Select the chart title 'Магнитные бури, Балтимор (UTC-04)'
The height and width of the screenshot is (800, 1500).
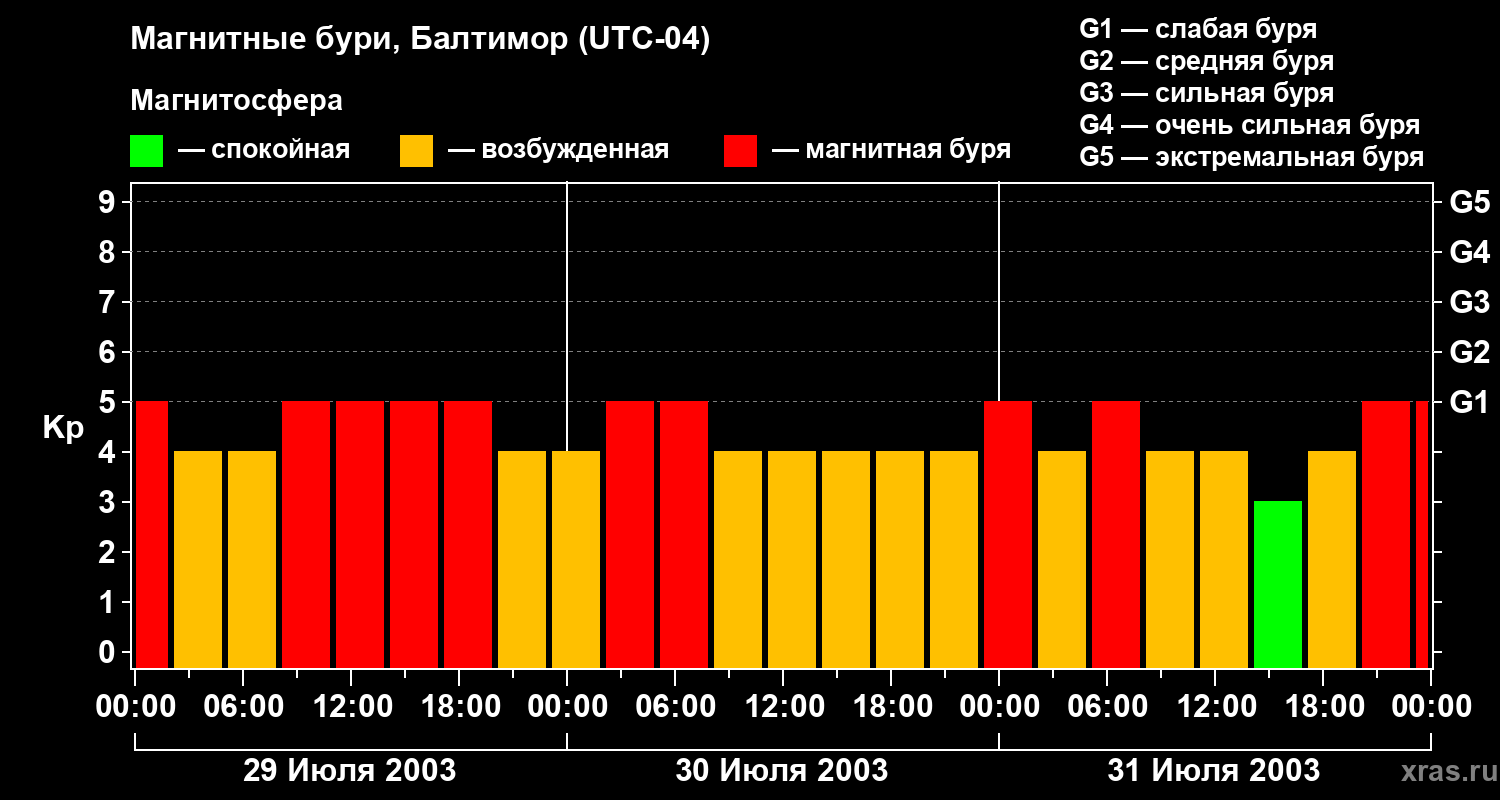[x=420, y=40]
